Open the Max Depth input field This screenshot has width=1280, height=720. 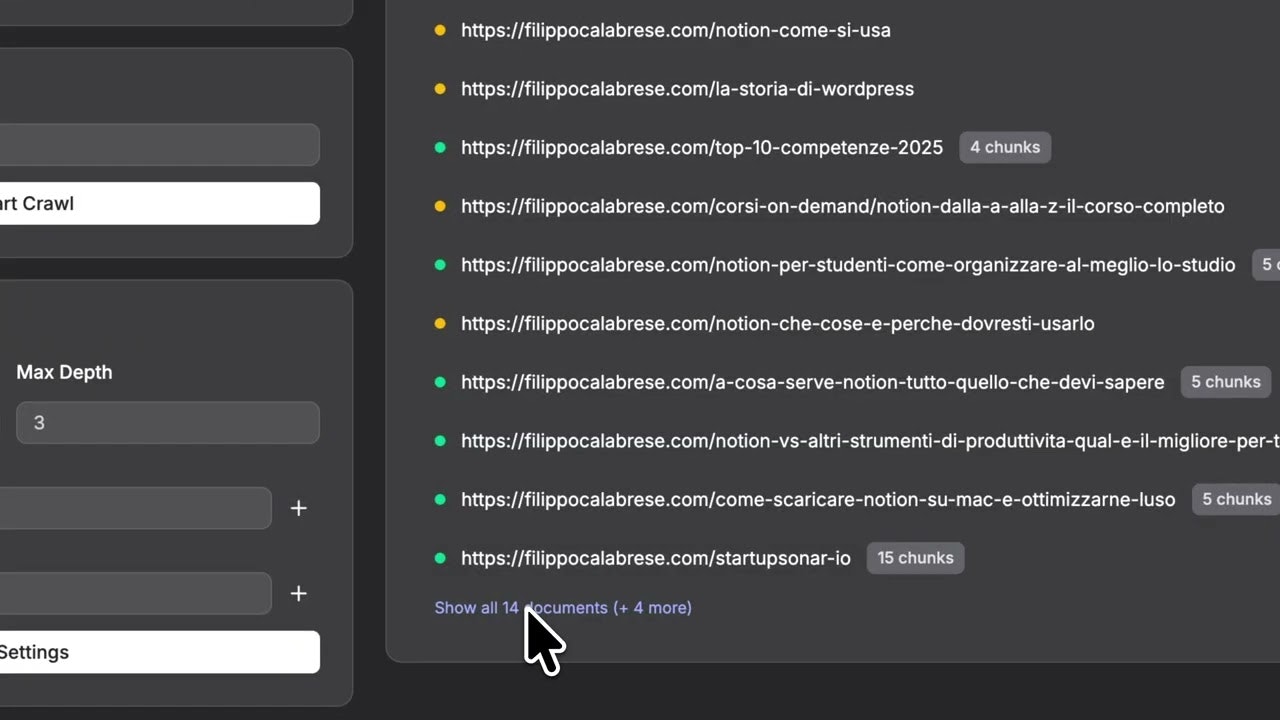pos(168,423)
